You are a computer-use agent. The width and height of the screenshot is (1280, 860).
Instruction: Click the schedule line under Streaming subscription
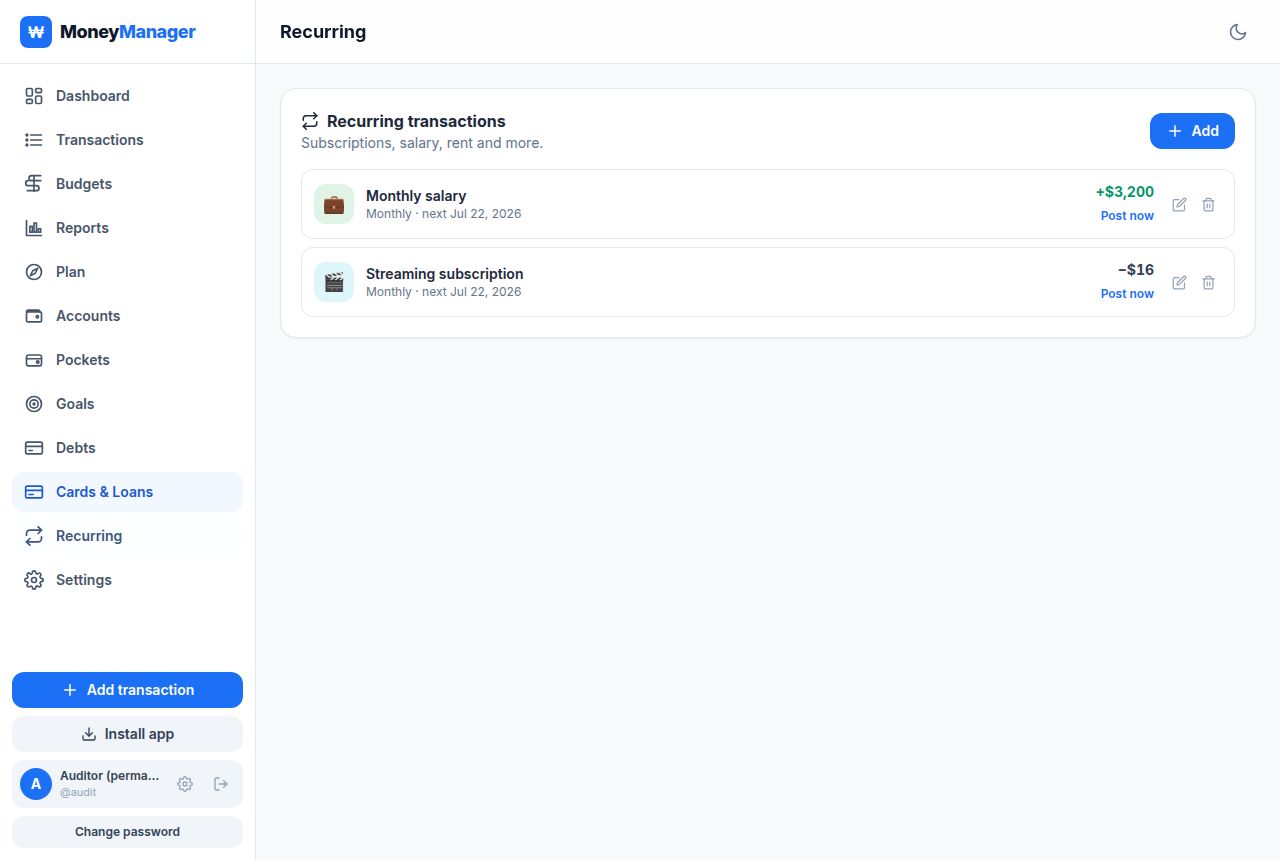pyautogui.click(x=443, y=292)
